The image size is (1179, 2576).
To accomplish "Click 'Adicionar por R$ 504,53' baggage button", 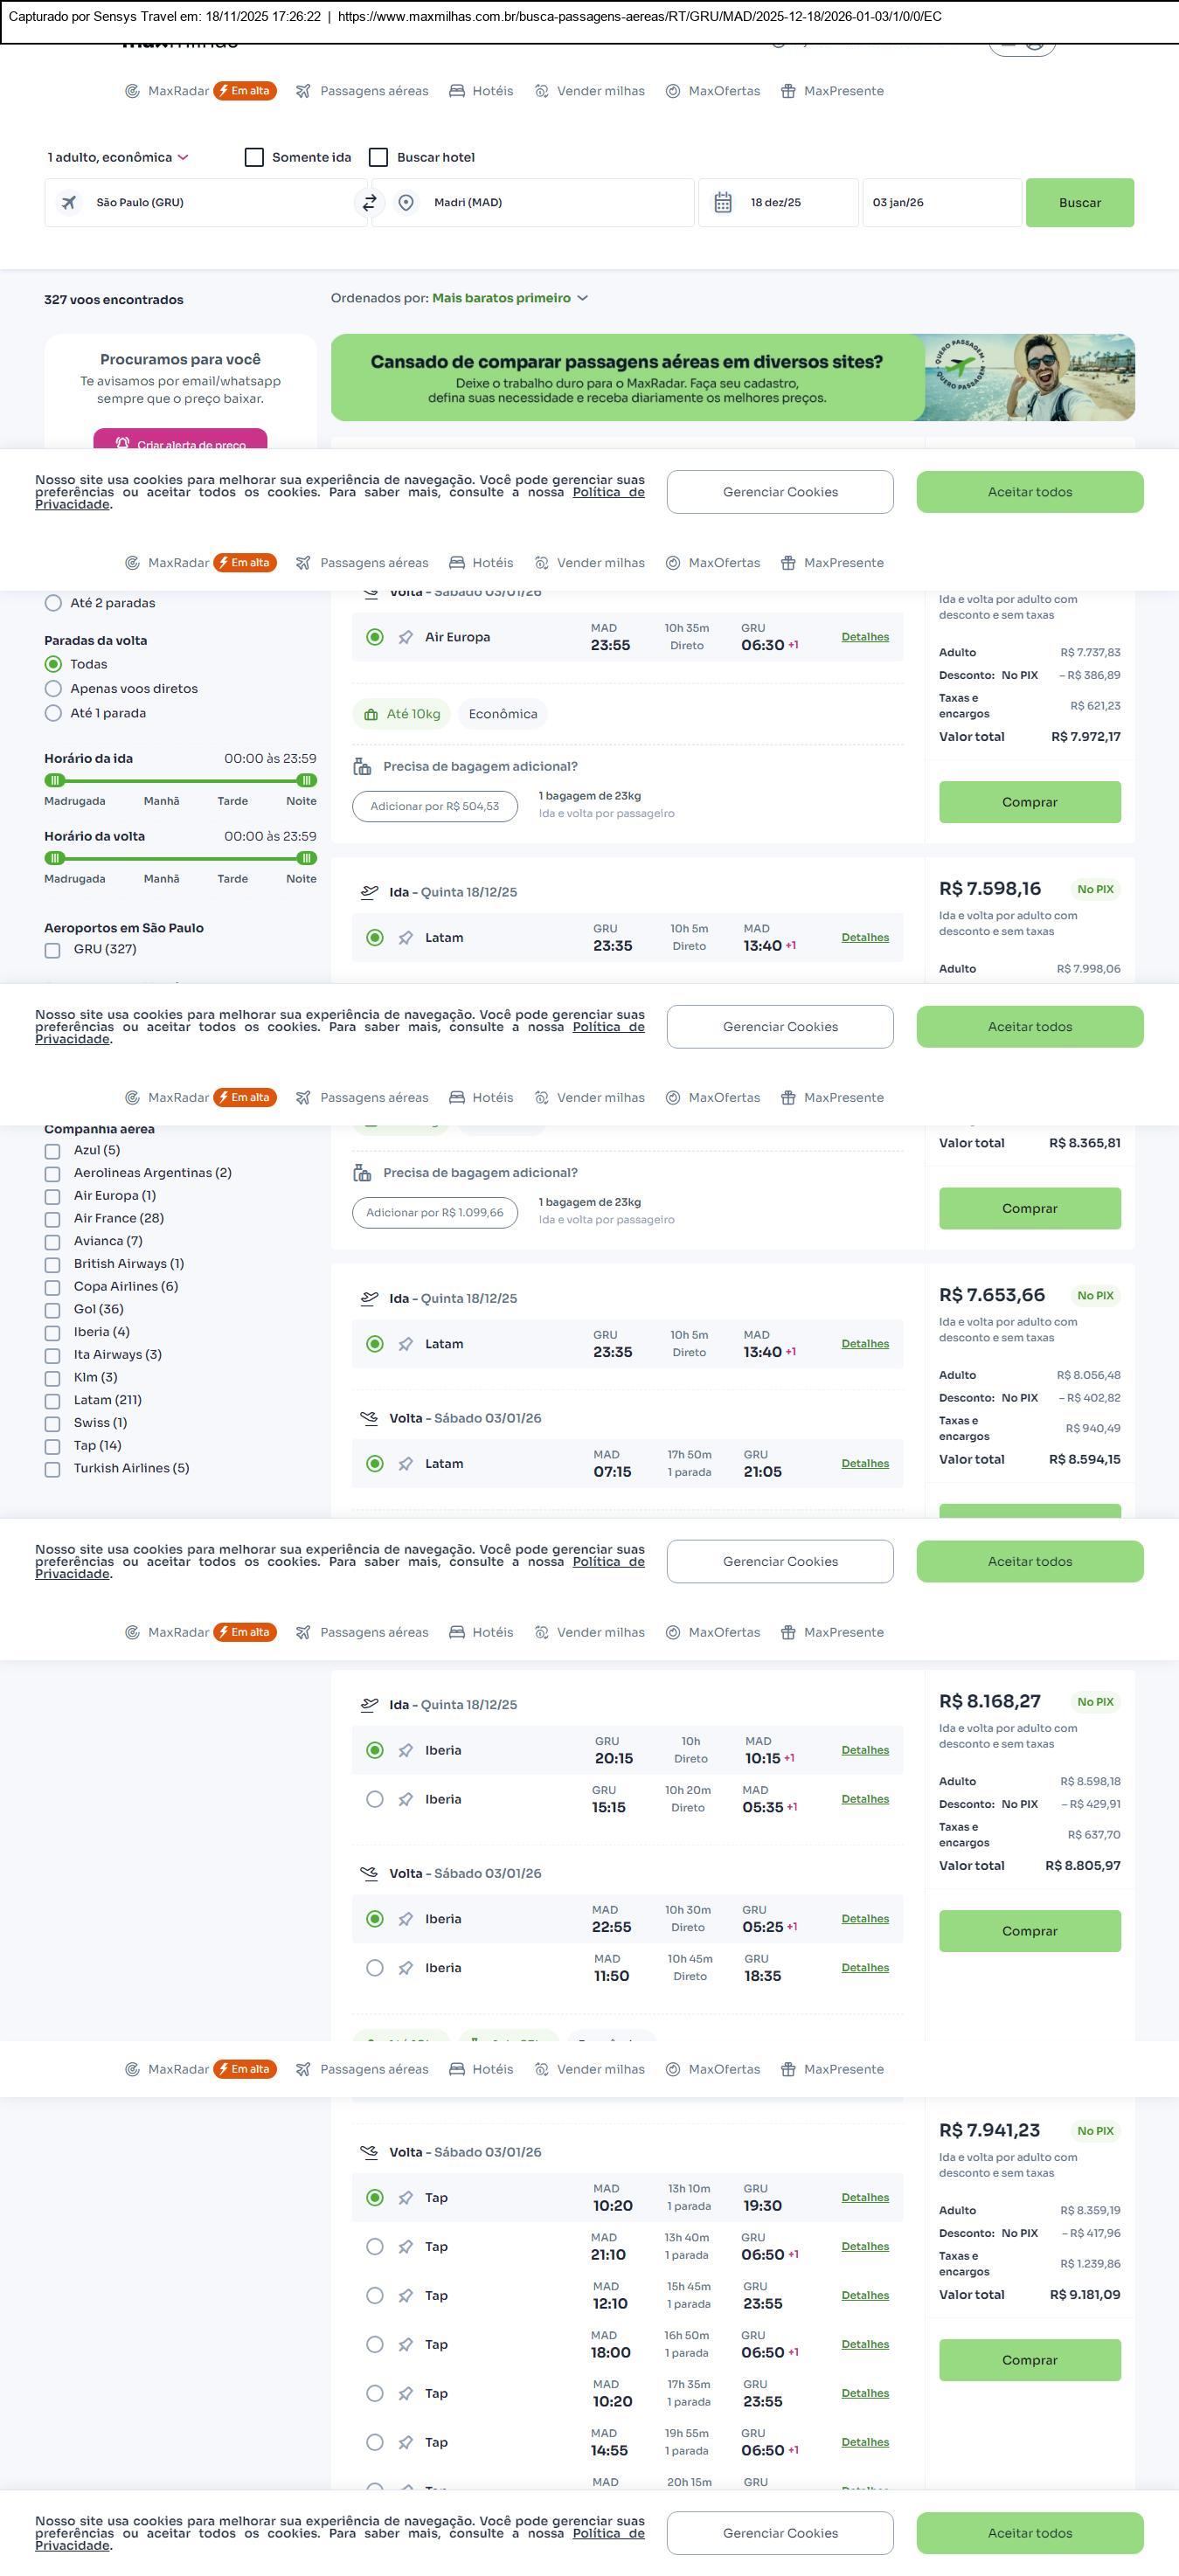I will click(434, 807).
